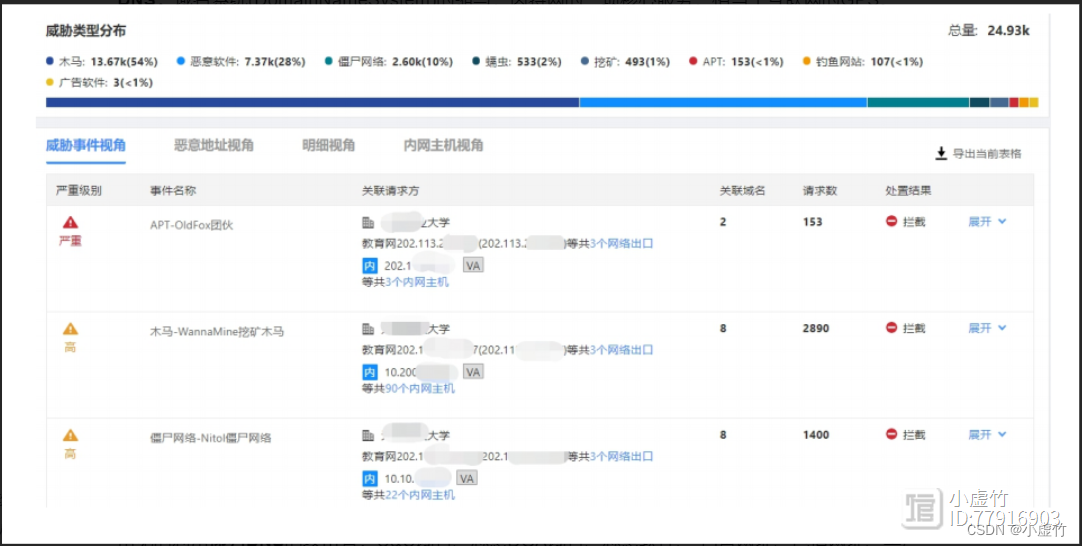1082x546 pixels.
Task: Click 威胁类型分布 heading
Action: click(x=86, y=31)
